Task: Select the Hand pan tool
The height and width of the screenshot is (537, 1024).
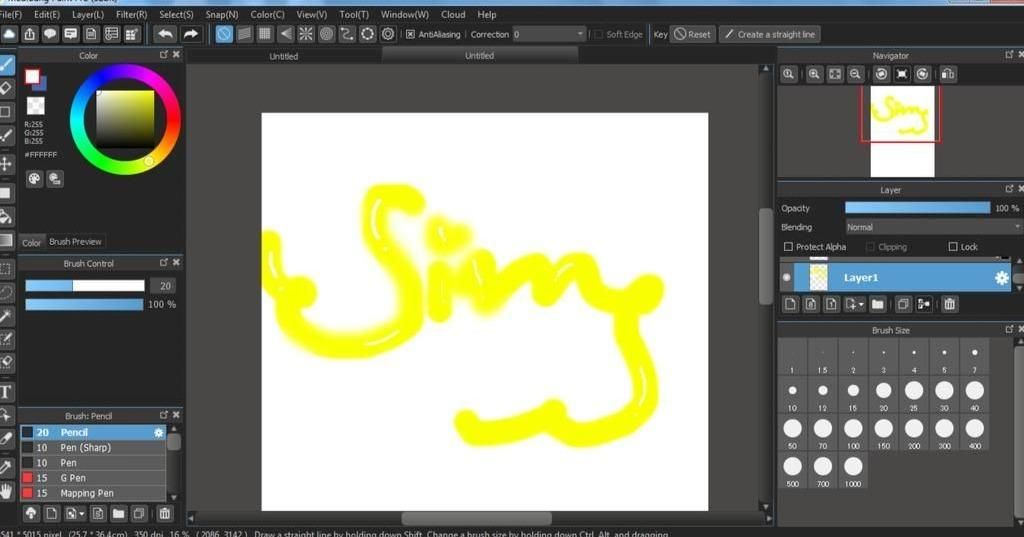Action: [7, 491]
